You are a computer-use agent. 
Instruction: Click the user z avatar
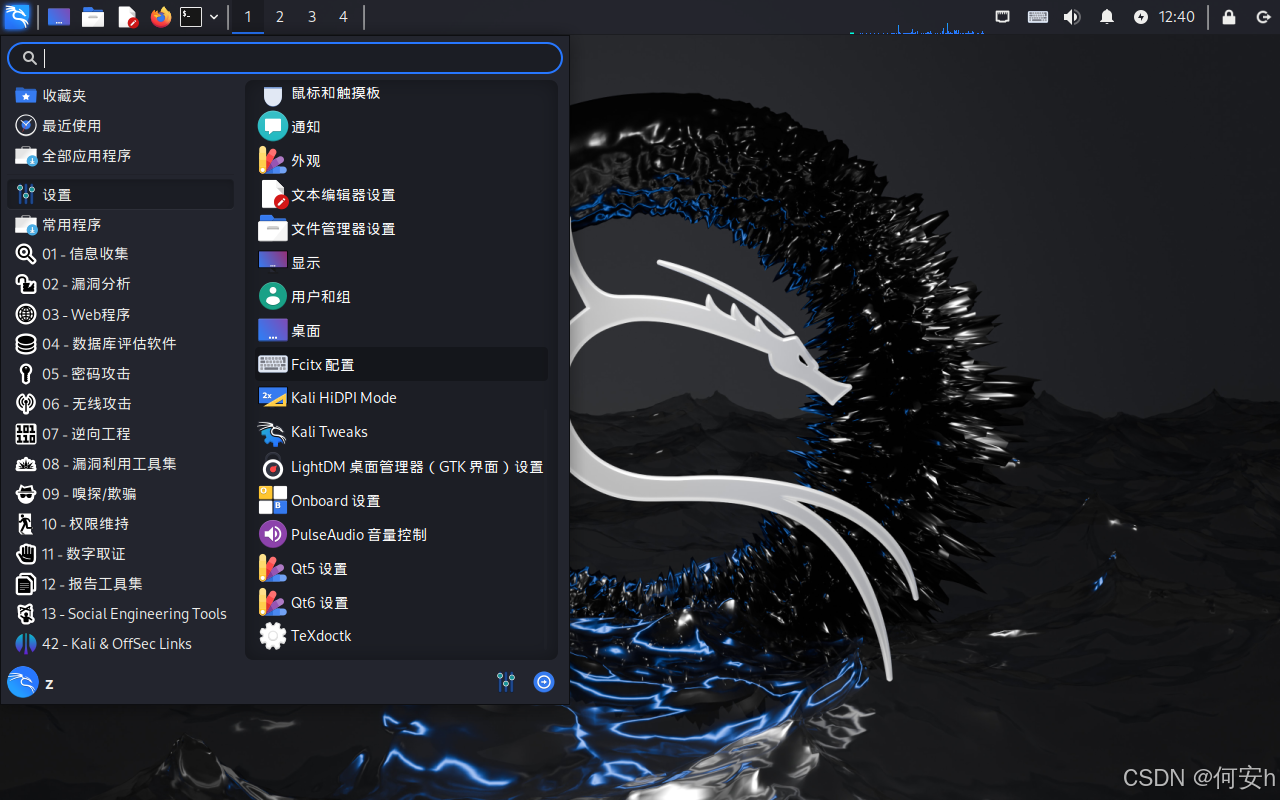pyautogui.click(x=23, y=683)
